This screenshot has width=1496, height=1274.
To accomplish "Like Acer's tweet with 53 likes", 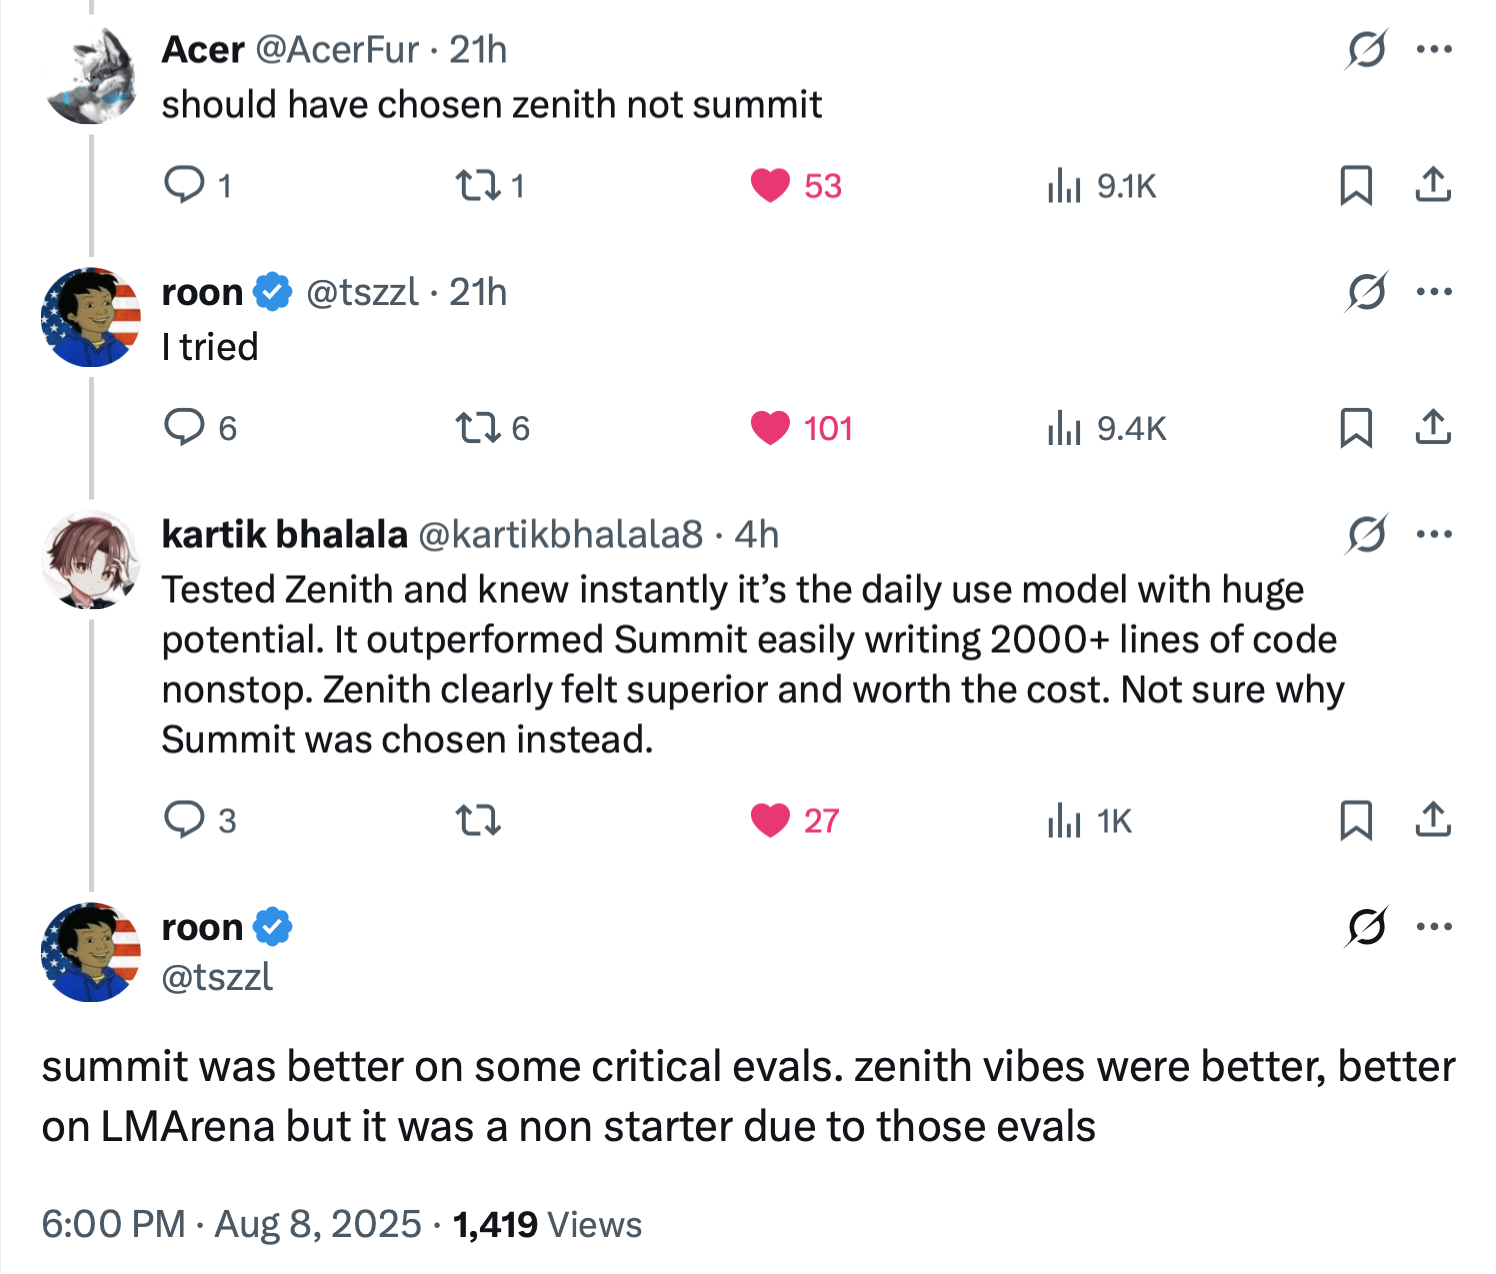I will (770, 185).
